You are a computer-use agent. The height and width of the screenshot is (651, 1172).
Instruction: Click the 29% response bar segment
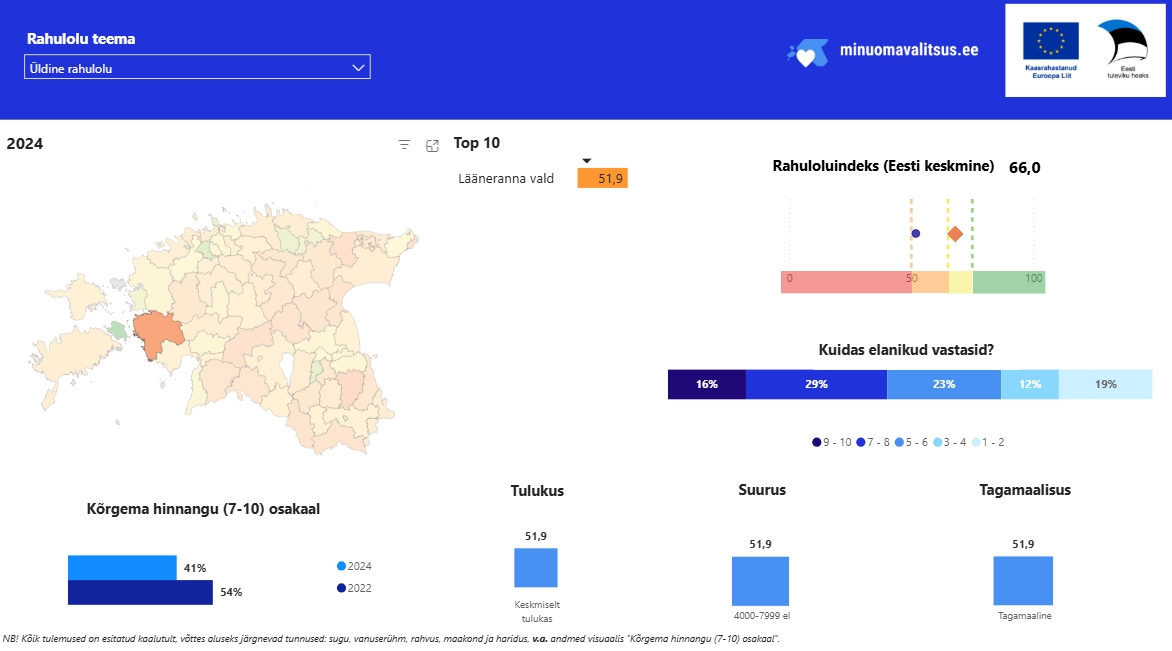coord(816,384)
